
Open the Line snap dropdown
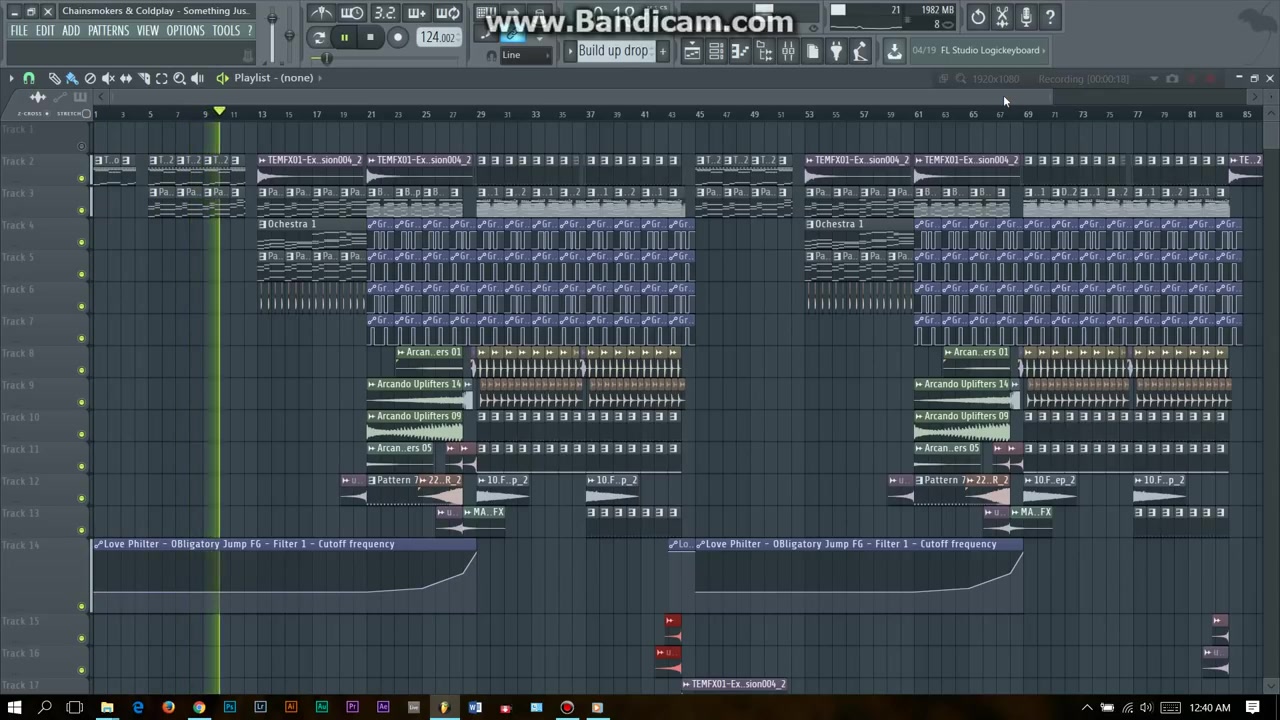[526, 55]
